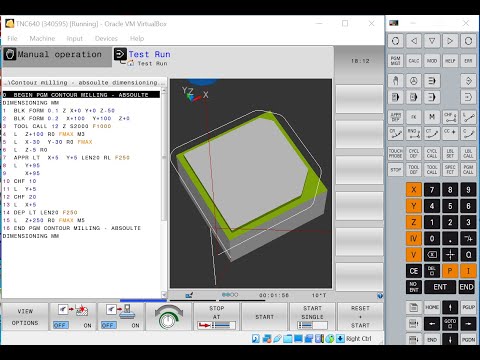This screenshot has height=360, width=480.
Task: Click the START SINGLE soft key
Action: (x=313, y=317)
